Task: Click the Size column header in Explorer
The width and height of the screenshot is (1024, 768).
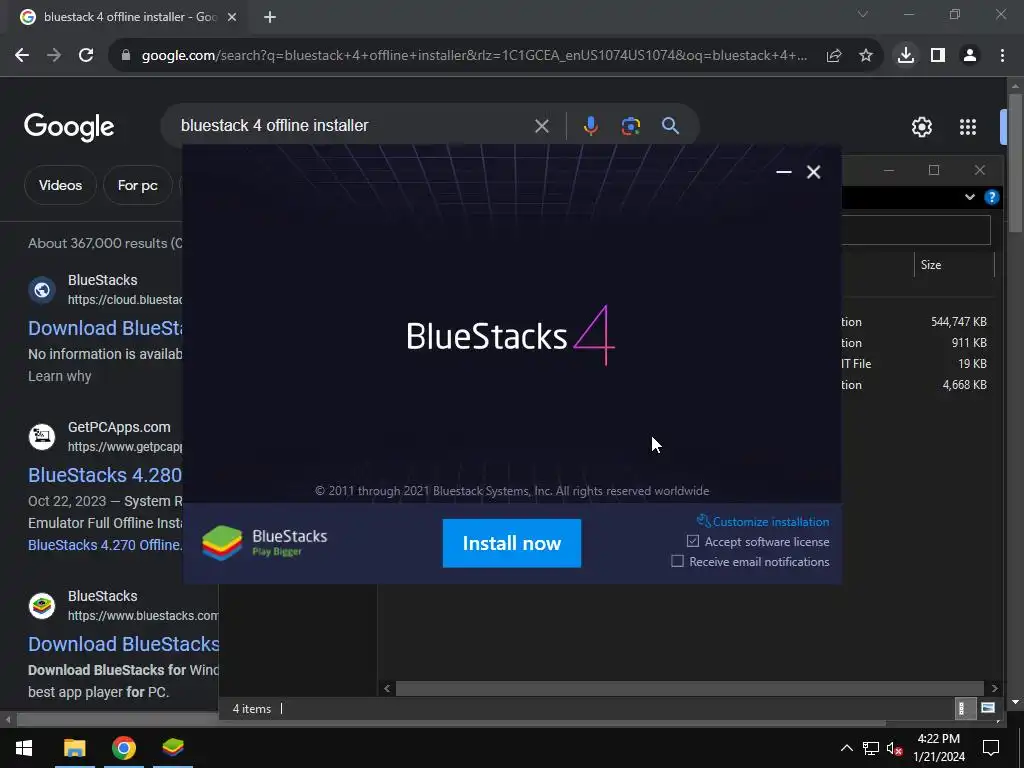Action: (953, 264)
